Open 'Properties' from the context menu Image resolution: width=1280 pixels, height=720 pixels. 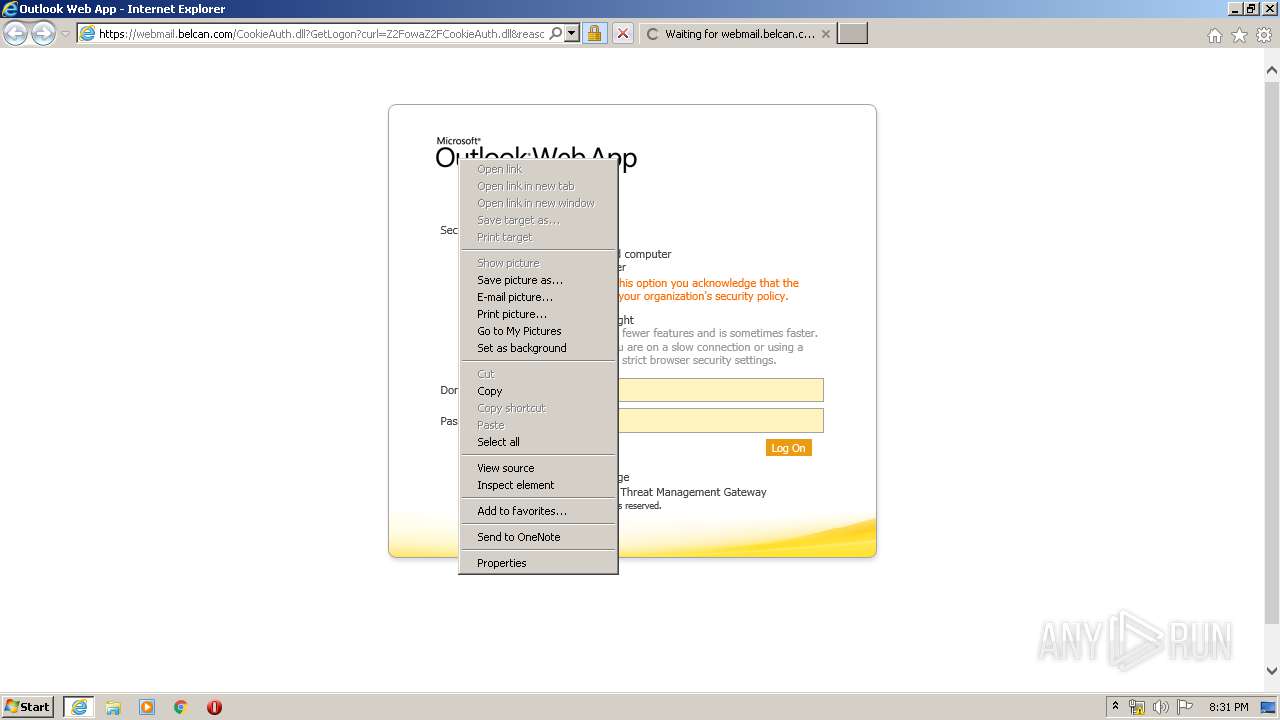(x=538, y=563)
